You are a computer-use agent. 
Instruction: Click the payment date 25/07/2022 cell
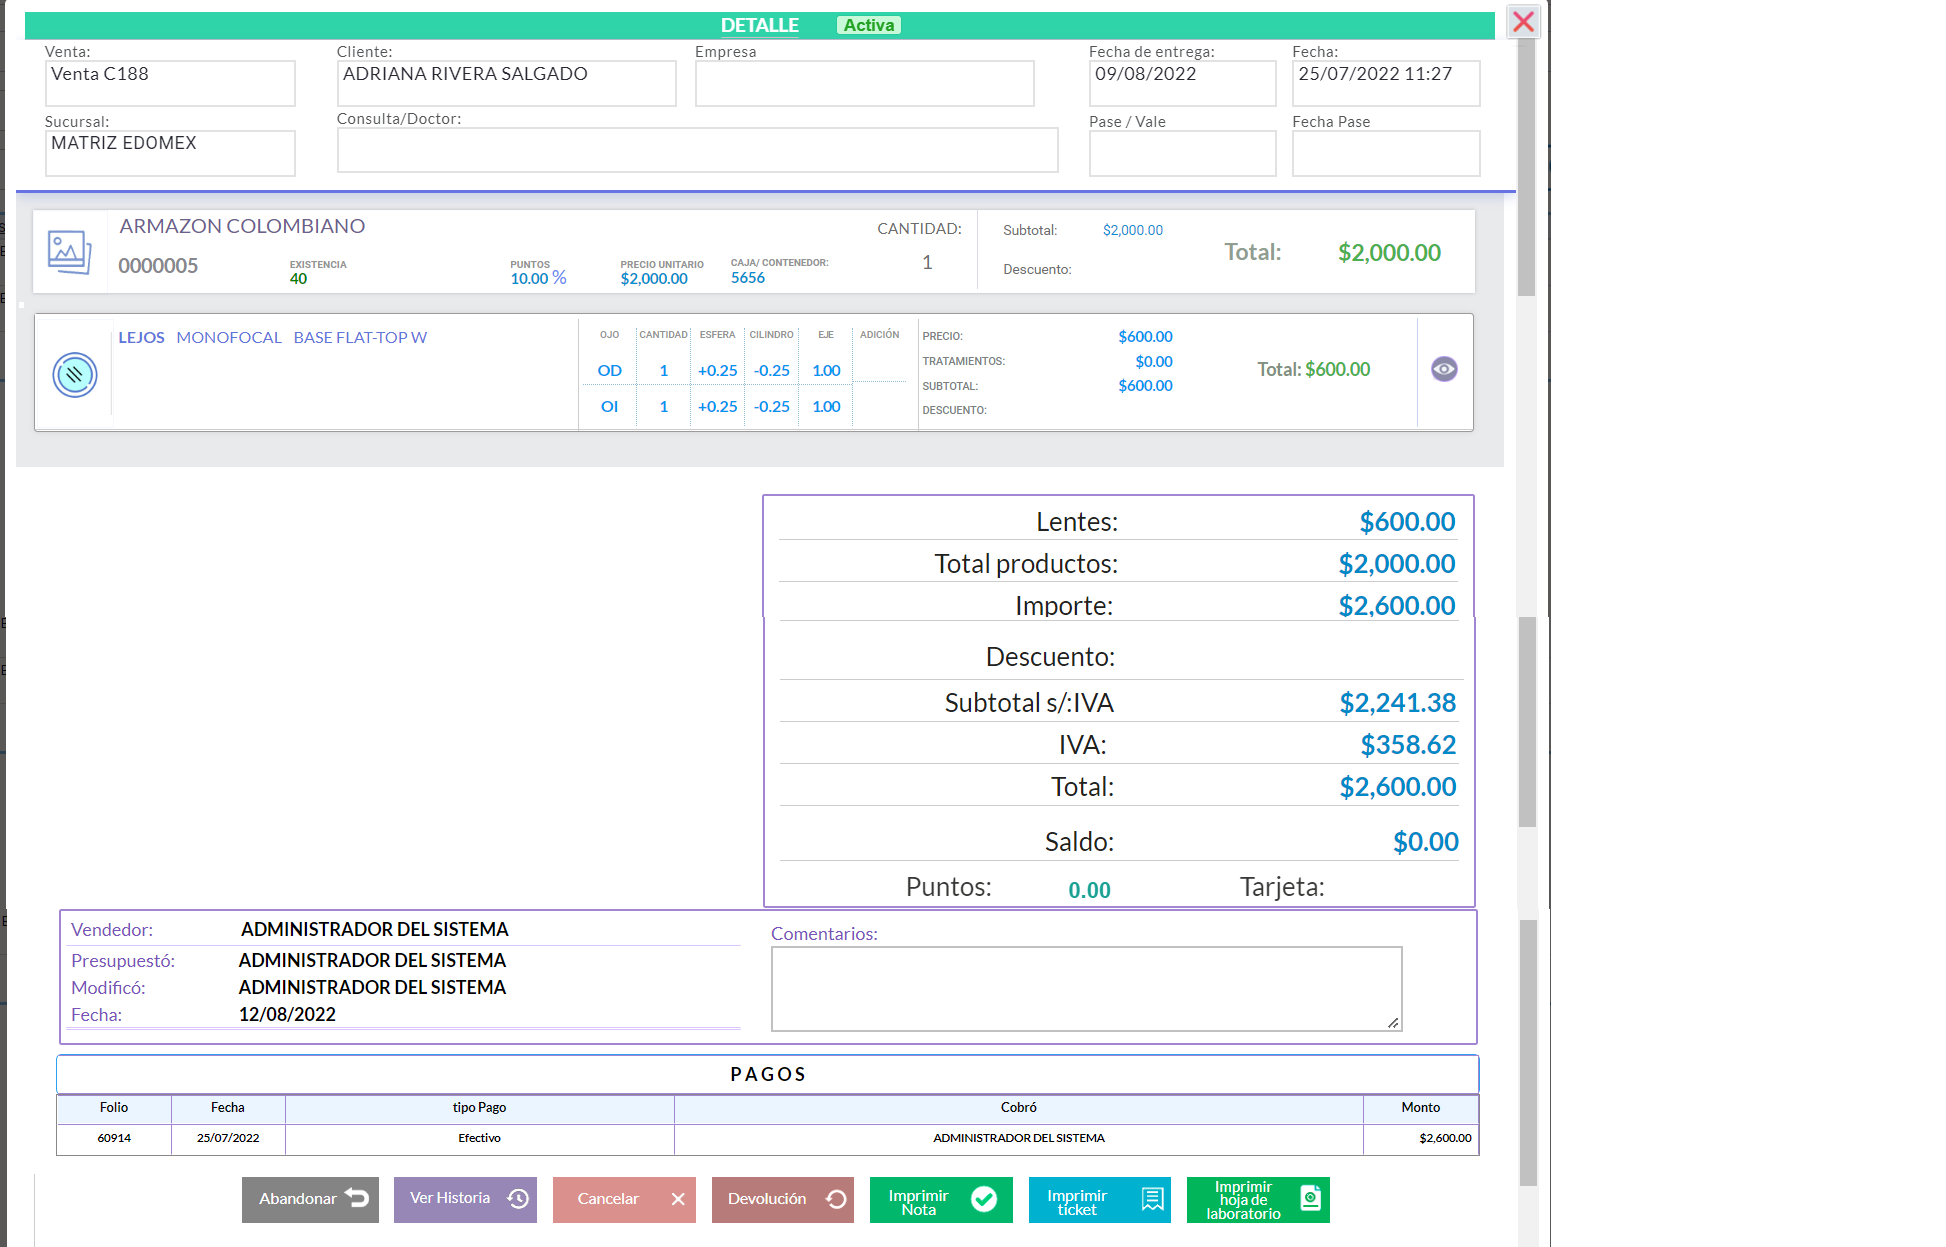(x=228, y=1139)
